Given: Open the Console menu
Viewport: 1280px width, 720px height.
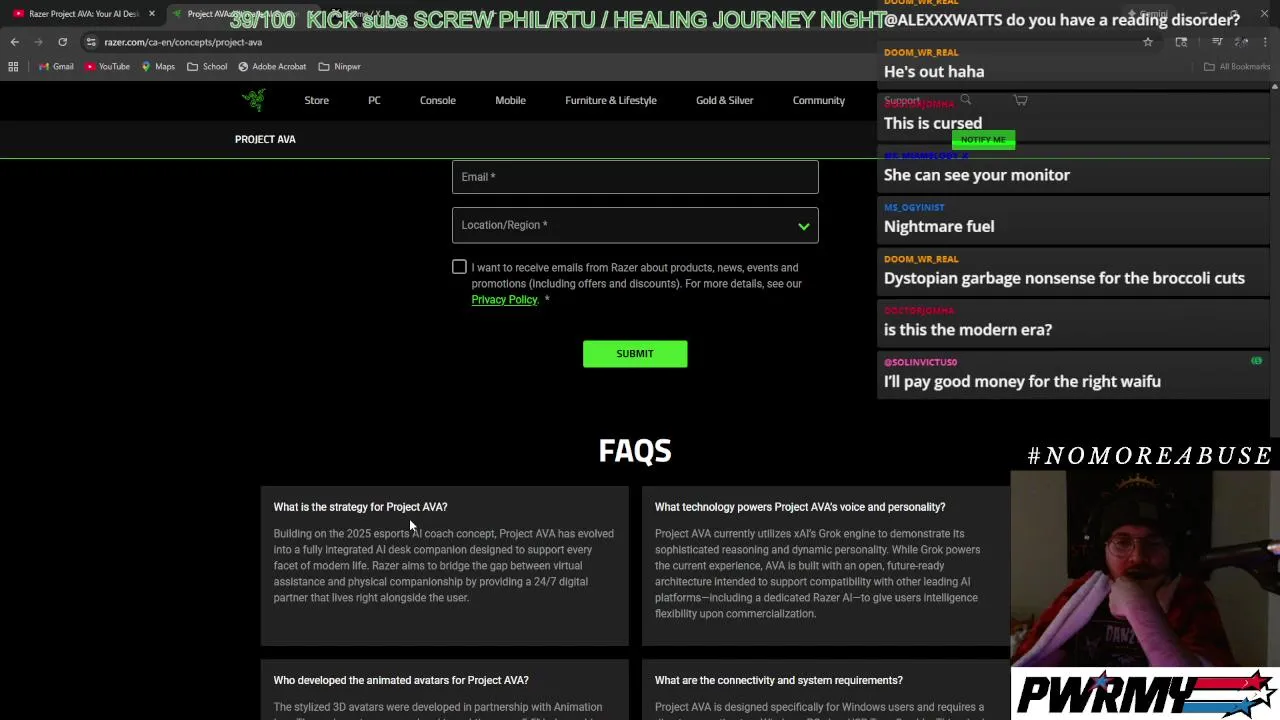Looking at the screenshot, I should tap(437, 100).
